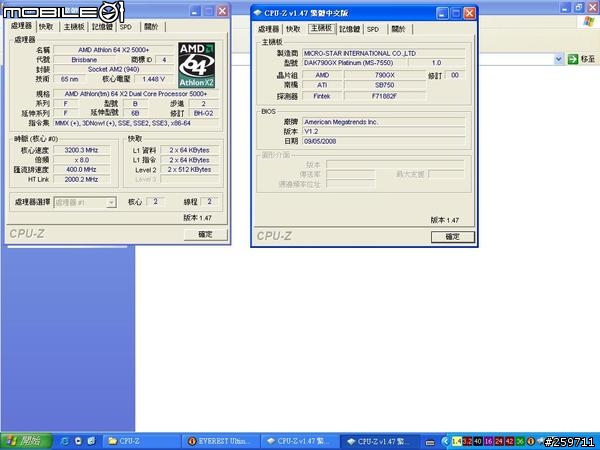This screenshot has width=600, height=450.
Task: Click the 790GX chipset value
Action: [x=385, y=75]
